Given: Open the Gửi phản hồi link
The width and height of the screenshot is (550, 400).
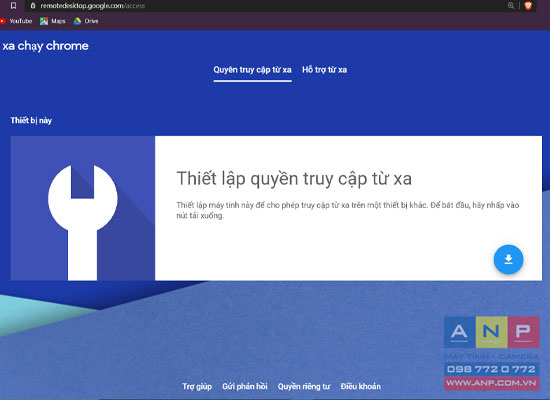Looking at the screenshot, I should coord(245,386).
